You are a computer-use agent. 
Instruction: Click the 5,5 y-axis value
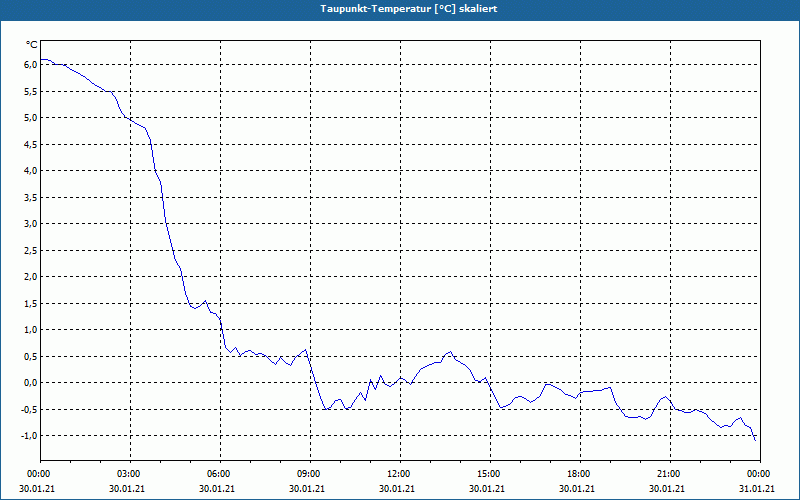[30, 91]
